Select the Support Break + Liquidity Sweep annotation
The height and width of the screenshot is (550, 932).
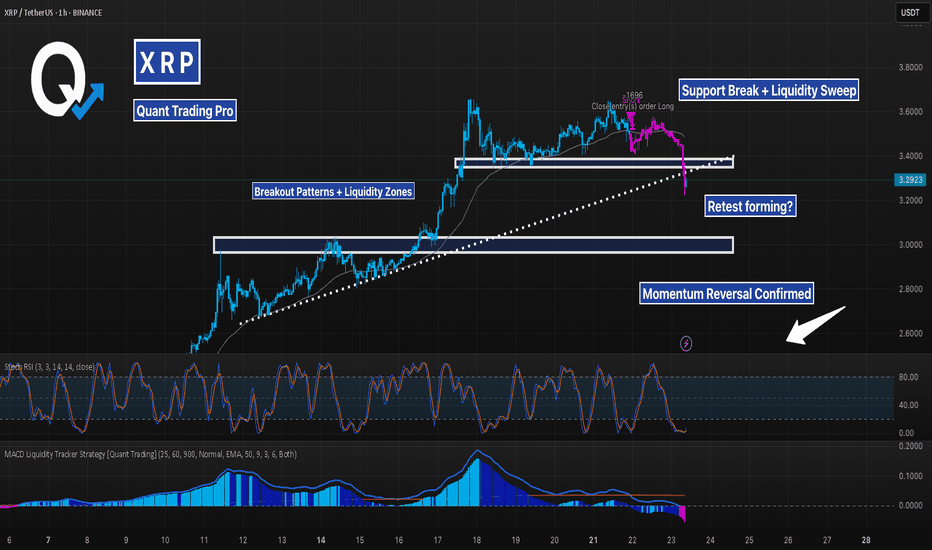pos(769,90)
